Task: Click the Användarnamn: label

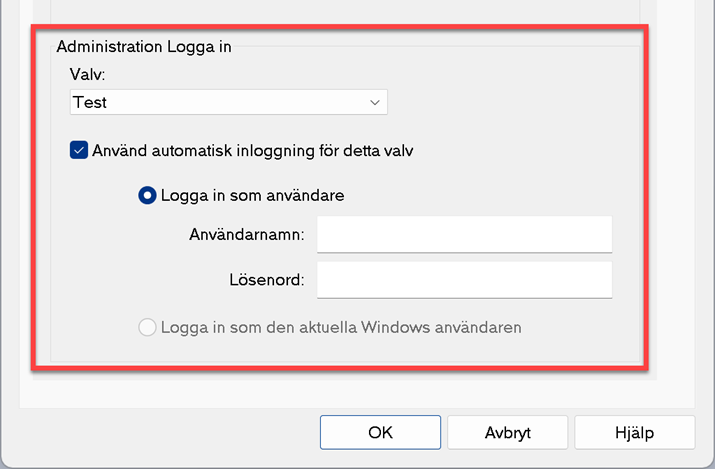Action: (247, 234)
